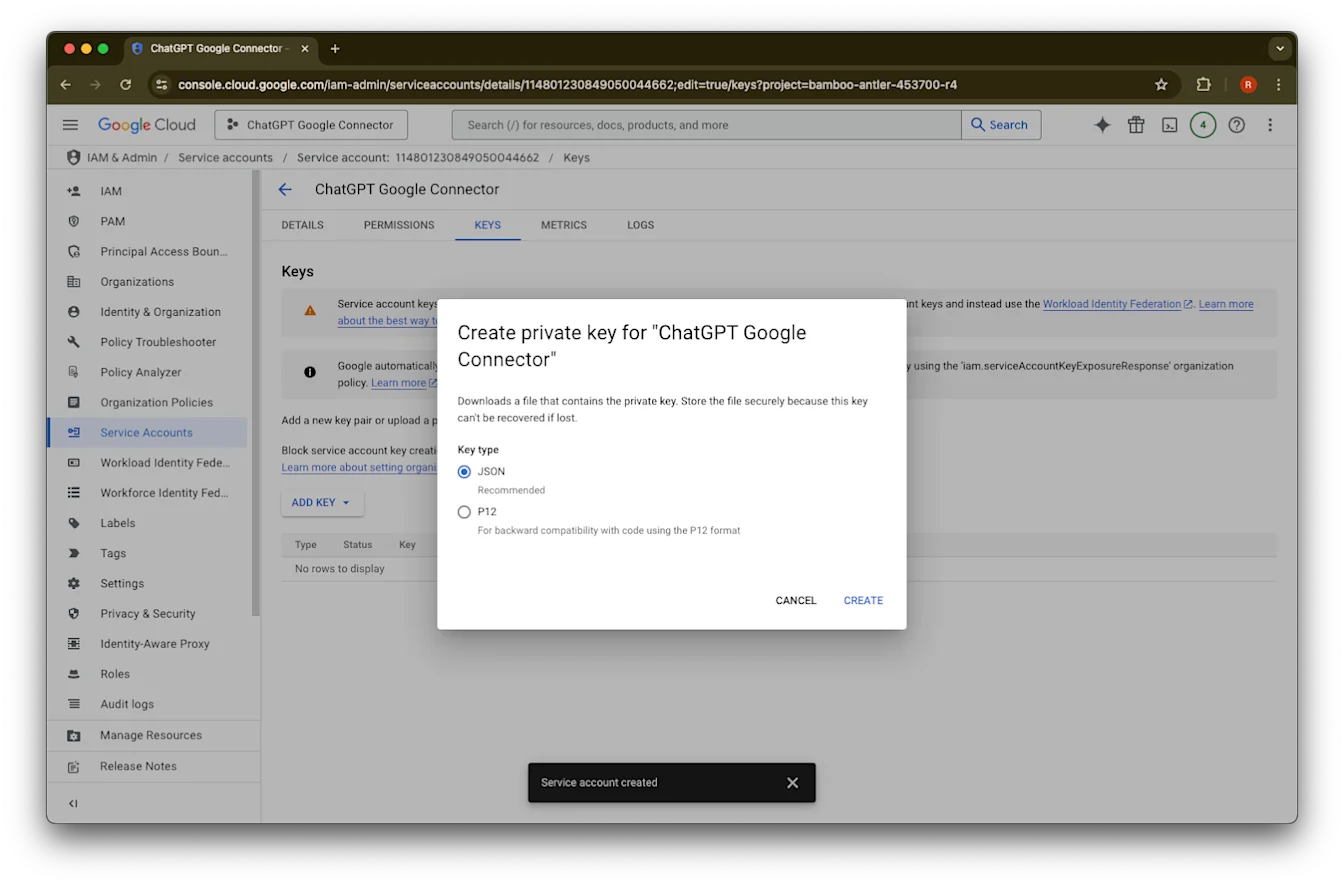Click IAM & Admin breadcrumb link
Screen dimensions: 1344x885
(122, 158)
